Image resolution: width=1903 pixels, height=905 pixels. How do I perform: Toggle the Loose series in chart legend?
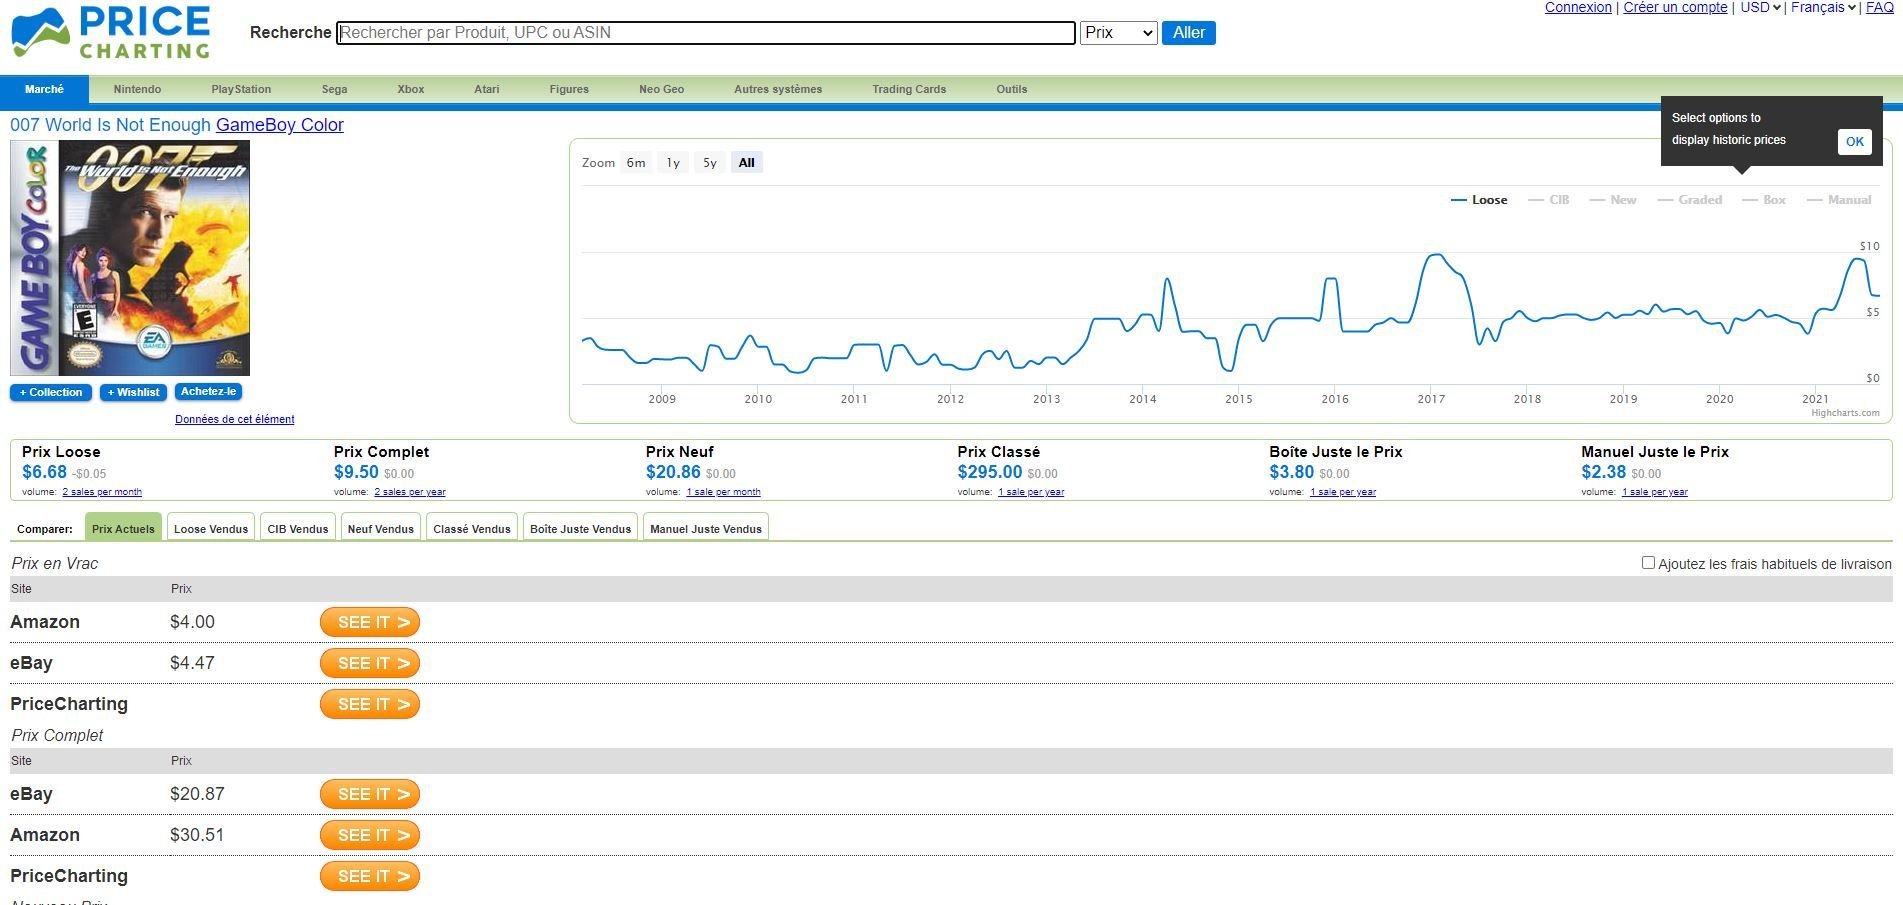[x=1479, y=200]
